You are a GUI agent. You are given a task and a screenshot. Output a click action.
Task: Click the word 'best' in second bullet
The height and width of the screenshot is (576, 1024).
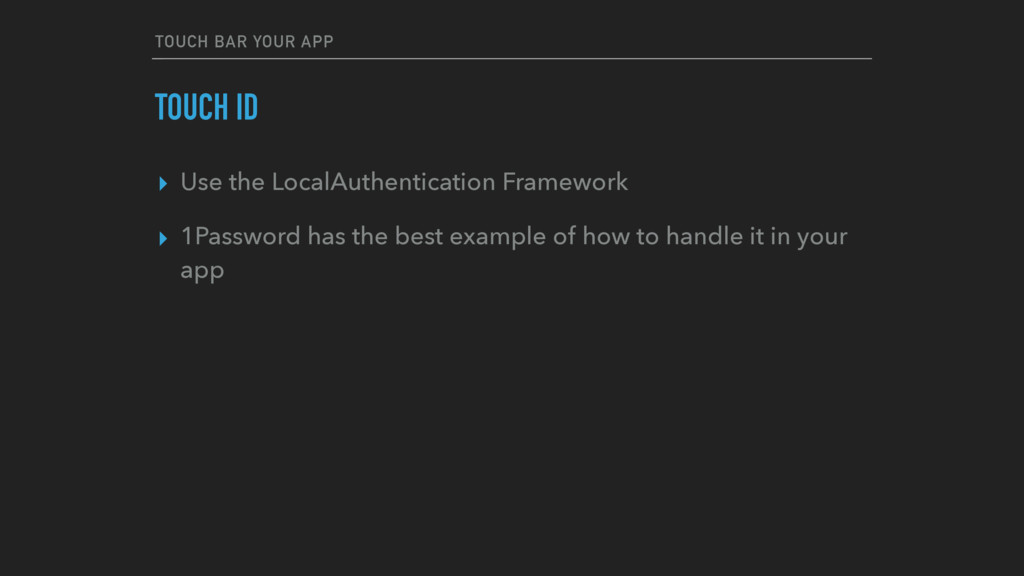click(419, 236)
